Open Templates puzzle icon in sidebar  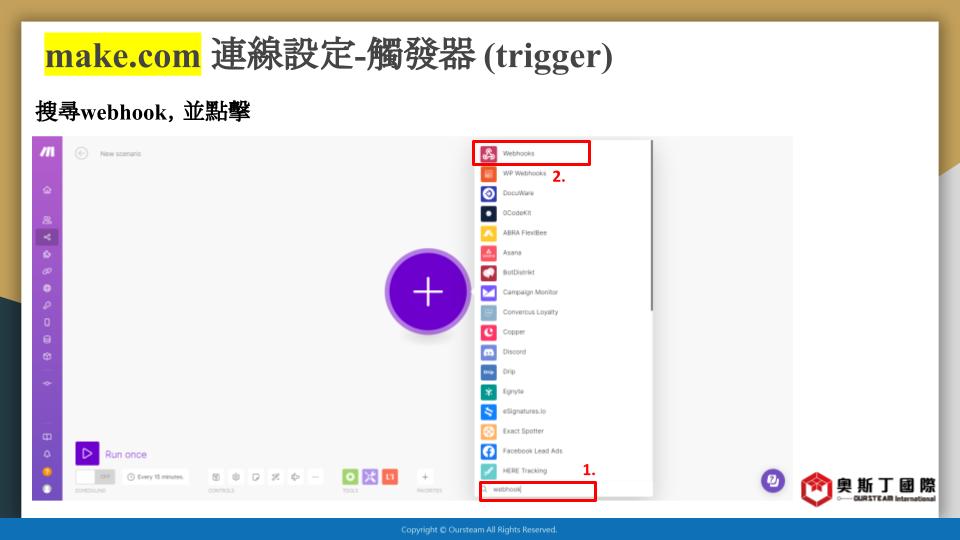[47, 254]
